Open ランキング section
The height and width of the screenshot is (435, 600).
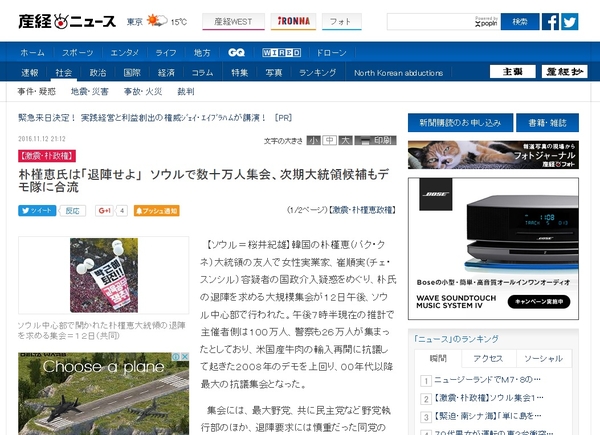[318, 72]
